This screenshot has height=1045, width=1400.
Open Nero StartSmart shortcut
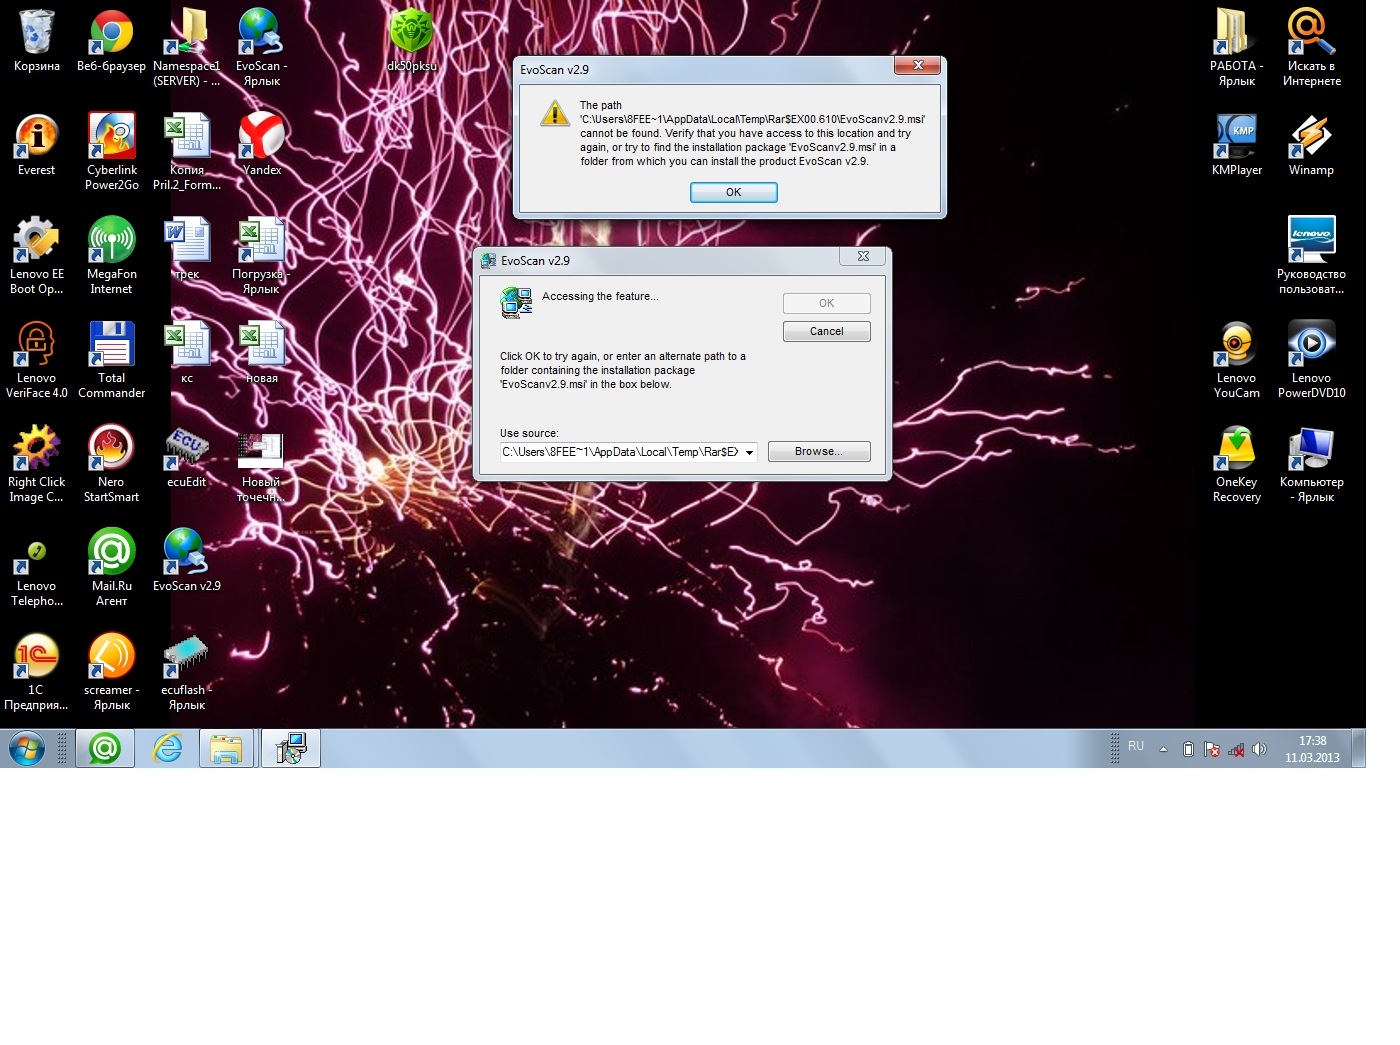(111, 449)
